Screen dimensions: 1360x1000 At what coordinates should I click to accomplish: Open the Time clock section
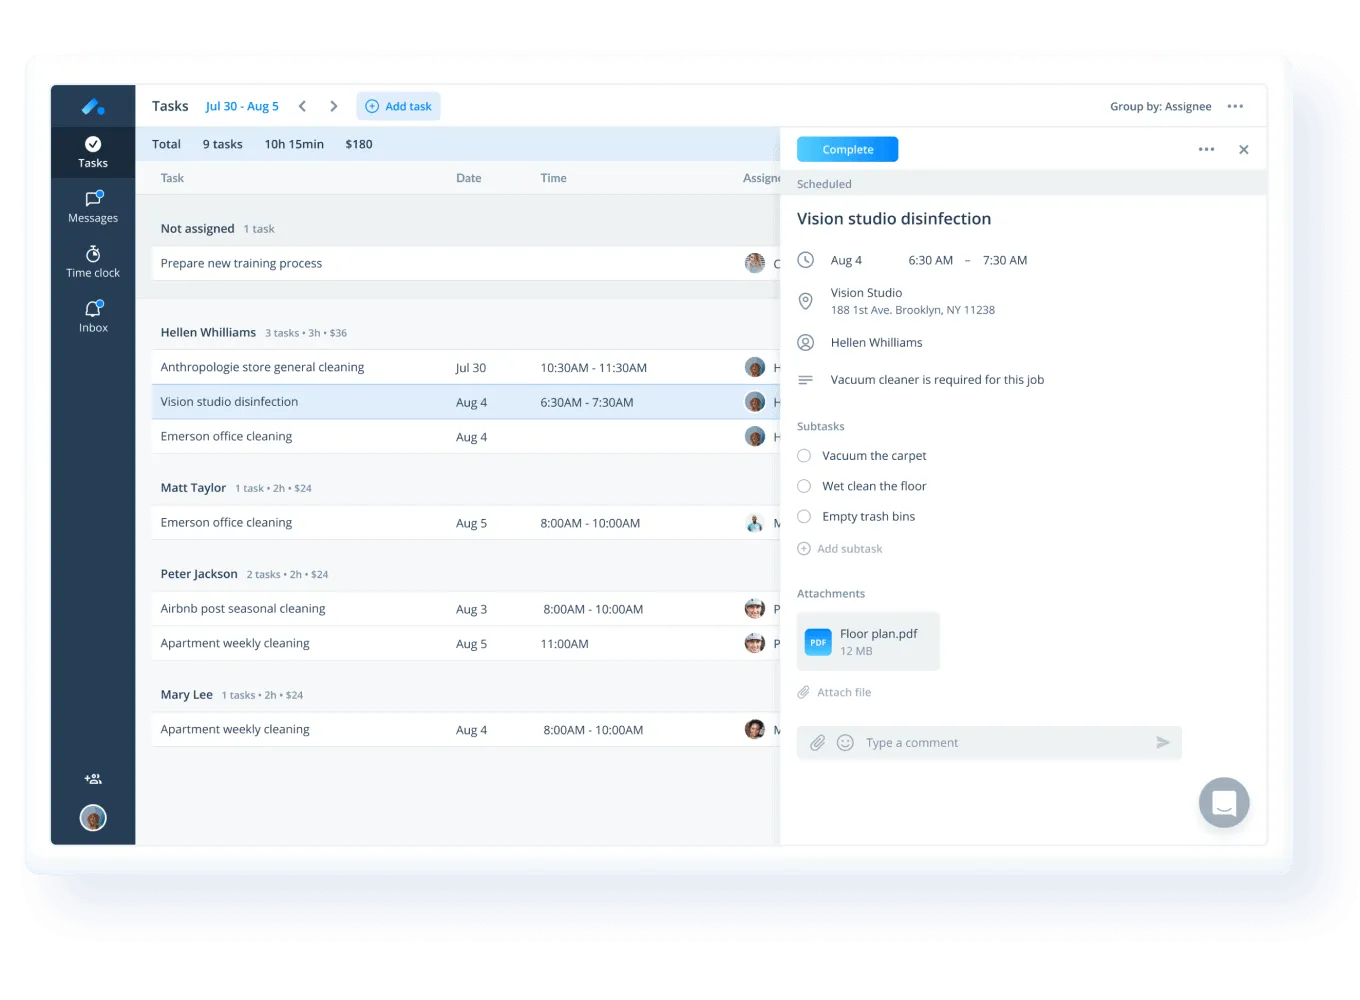coord(93,262)
